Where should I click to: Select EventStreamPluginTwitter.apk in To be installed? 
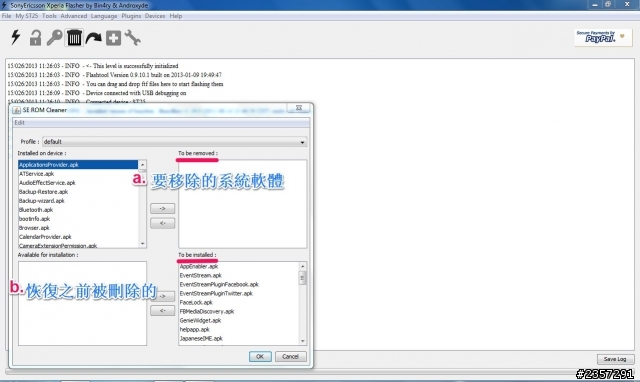point(239,293)
